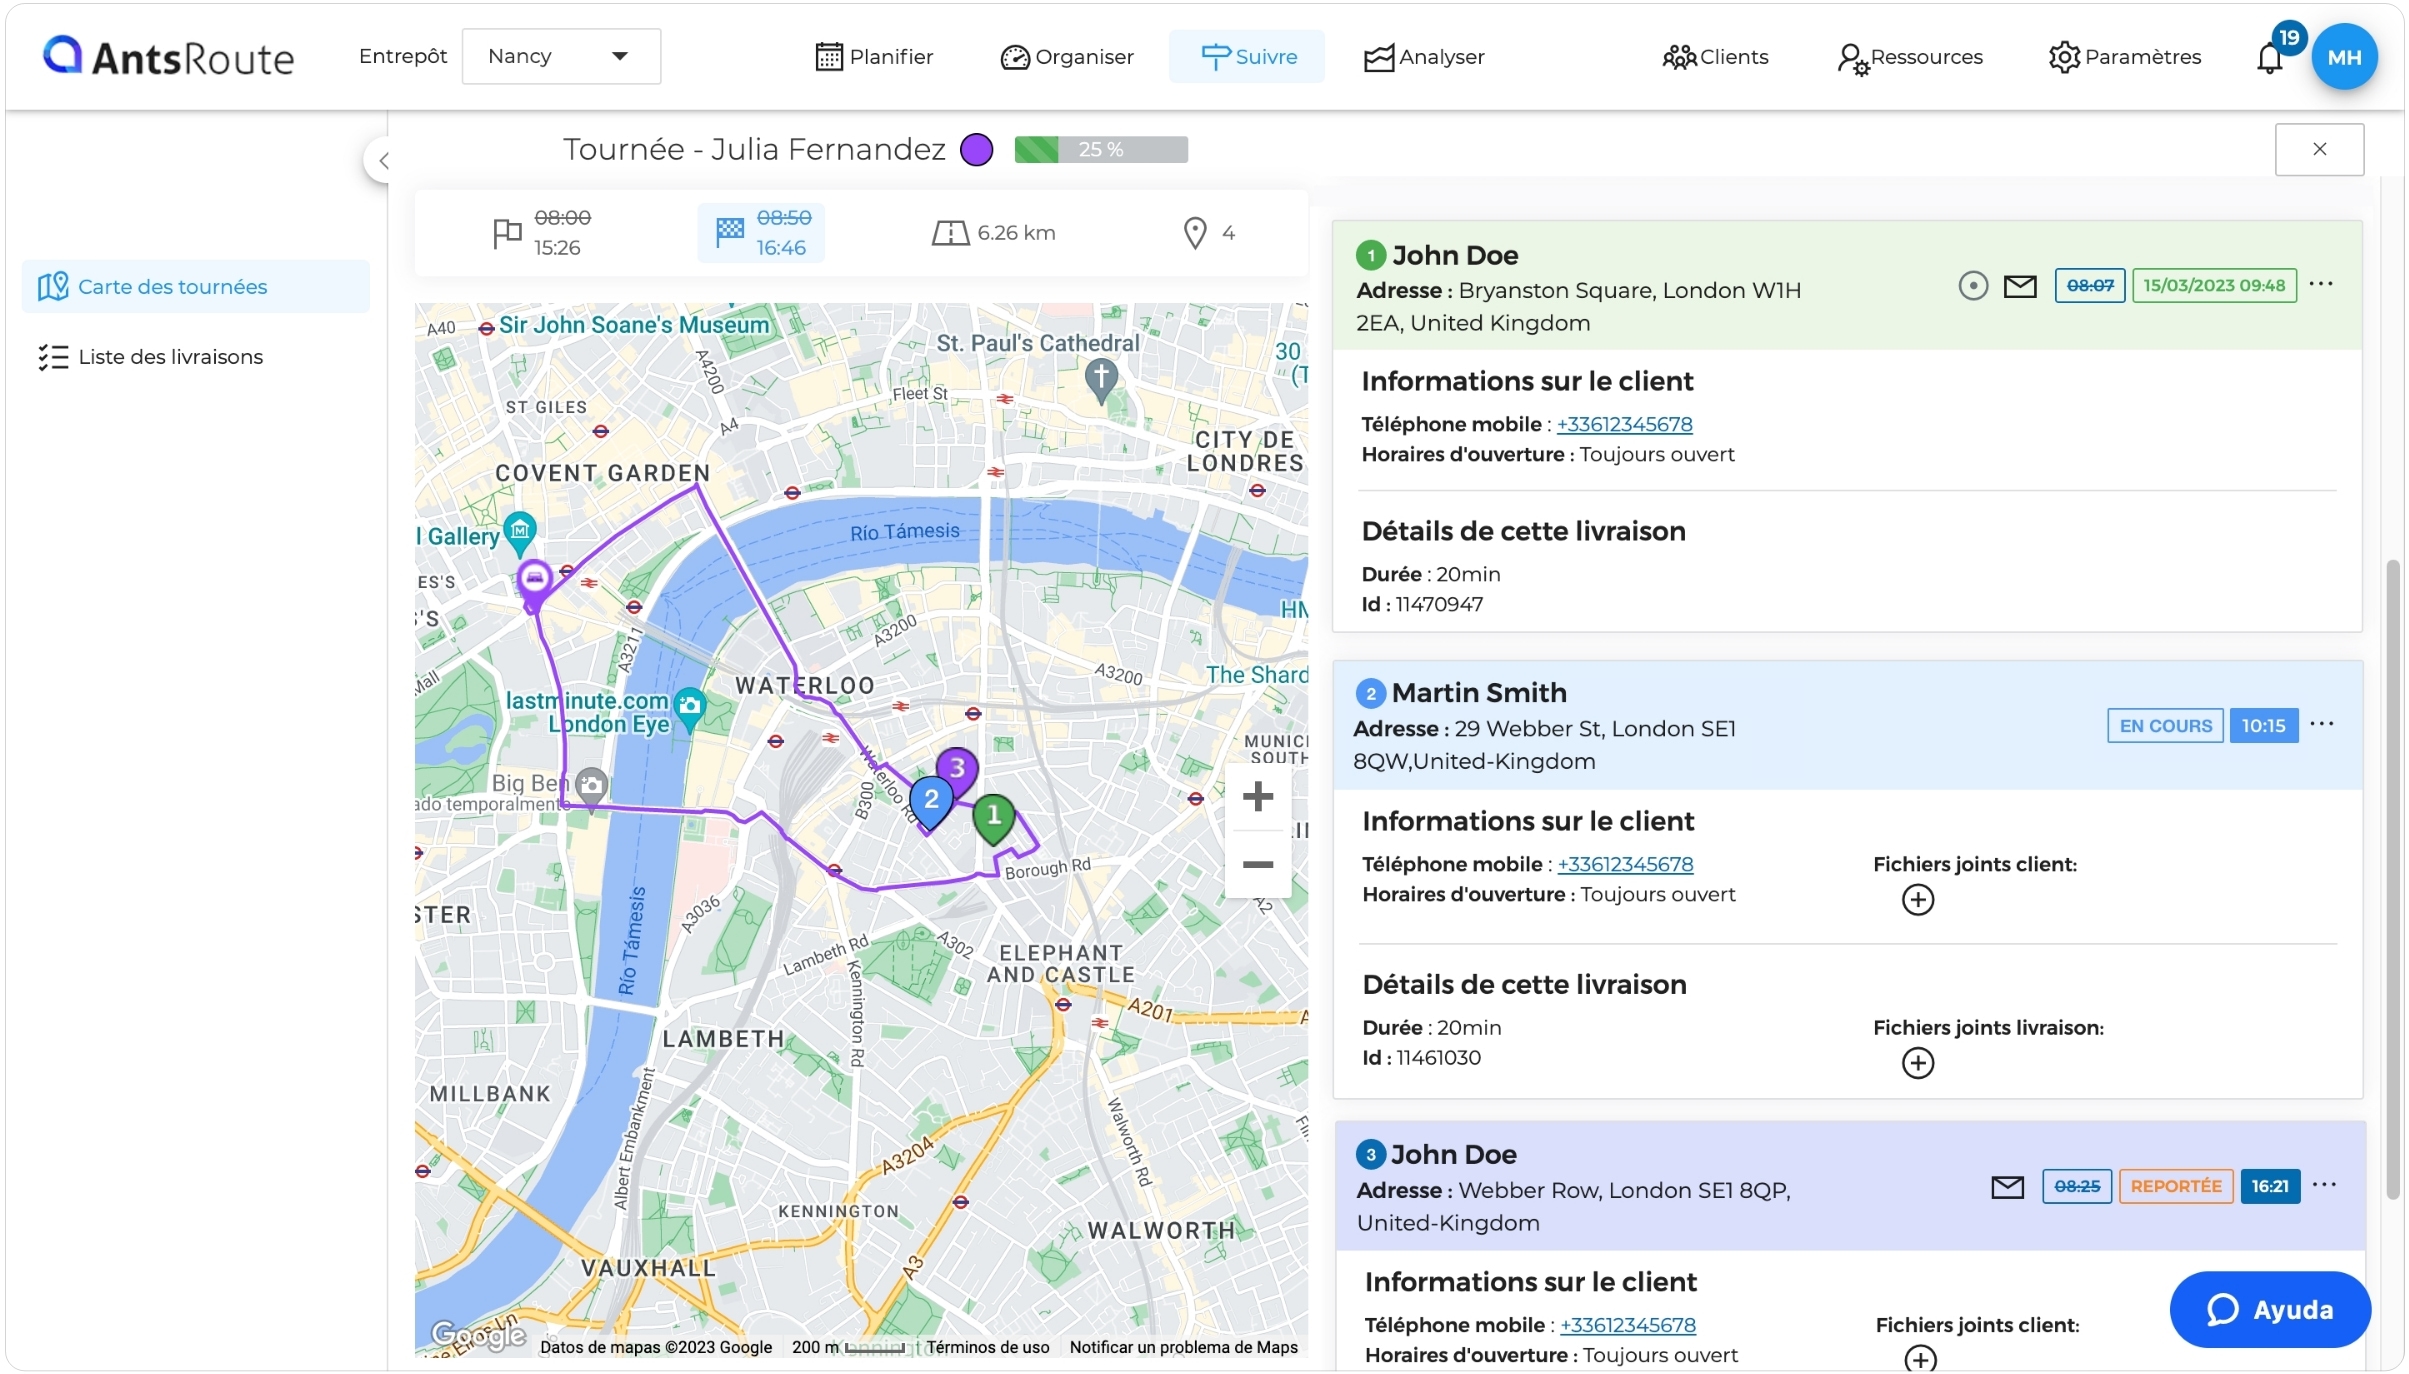Close the Tournée panel with X

click(x=2319, y=149)
